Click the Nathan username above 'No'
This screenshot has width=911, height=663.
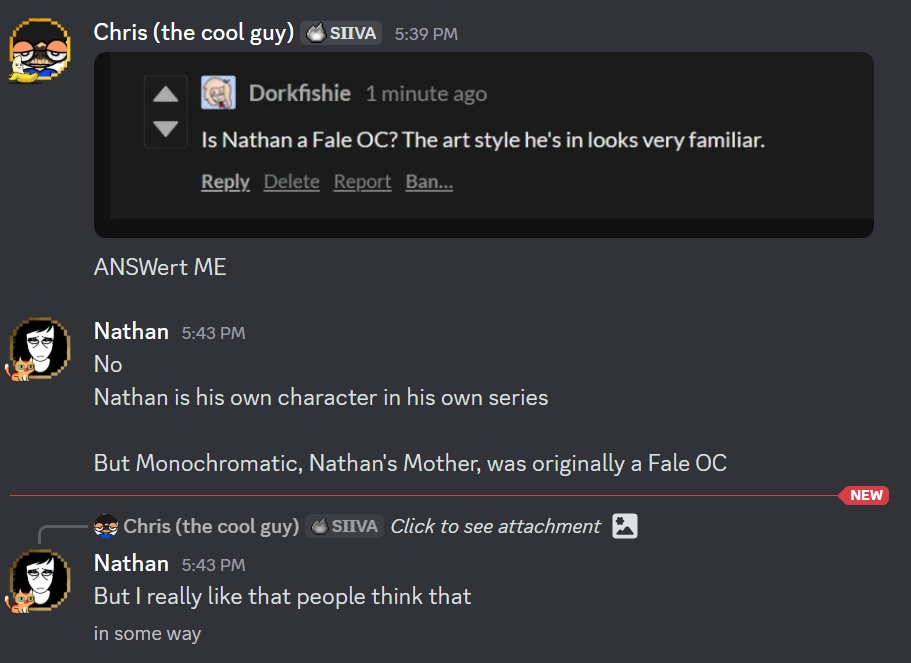131,331
